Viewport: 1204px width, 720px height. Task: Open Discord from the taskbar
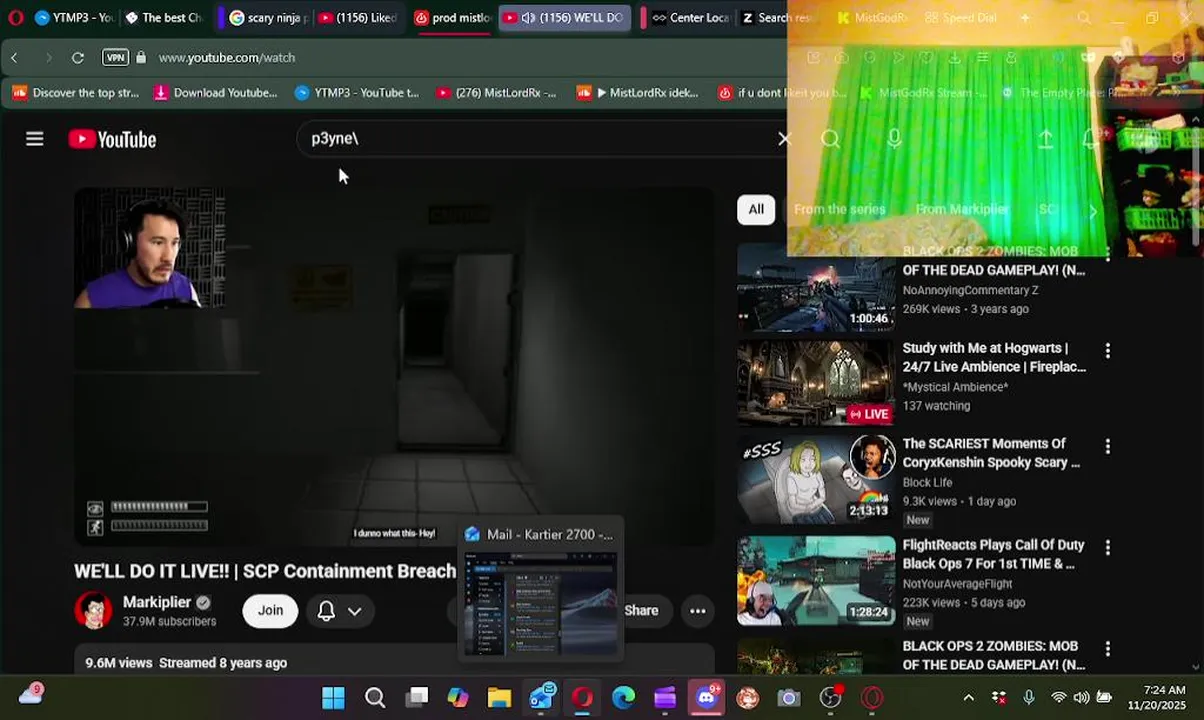(707, 697)
